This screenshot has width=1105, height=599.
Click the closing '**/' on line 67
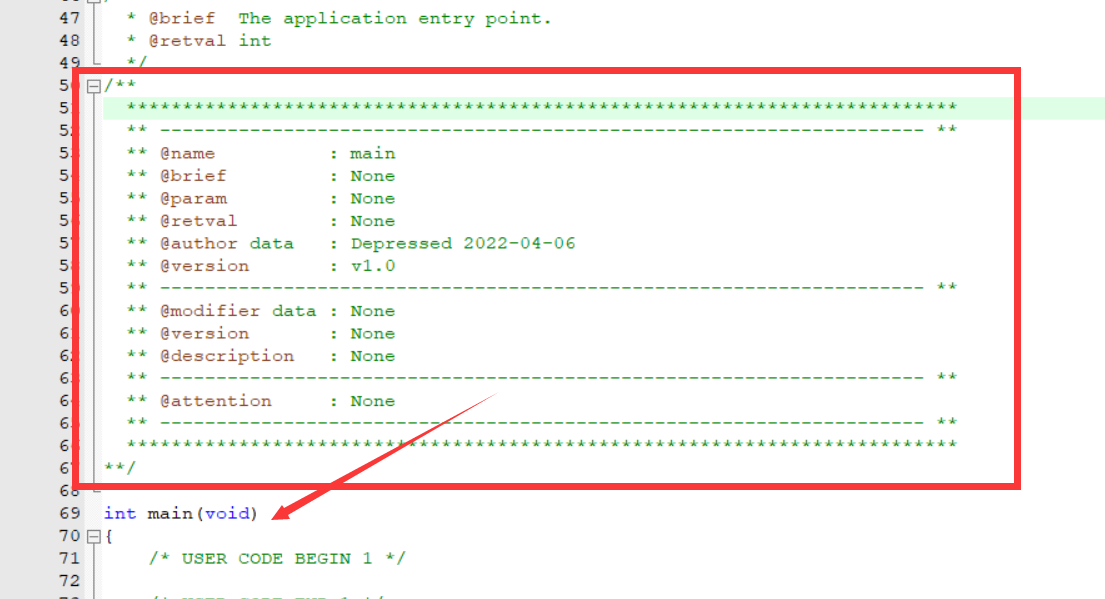120,468
